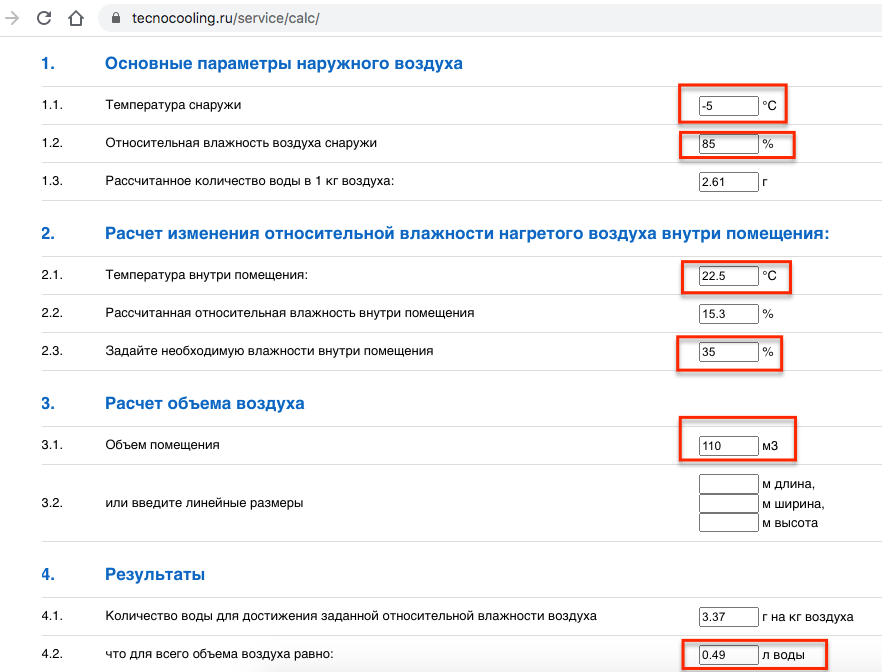Edit outside temperature field showing -5
882x672 pixels.
click(728, 106)
